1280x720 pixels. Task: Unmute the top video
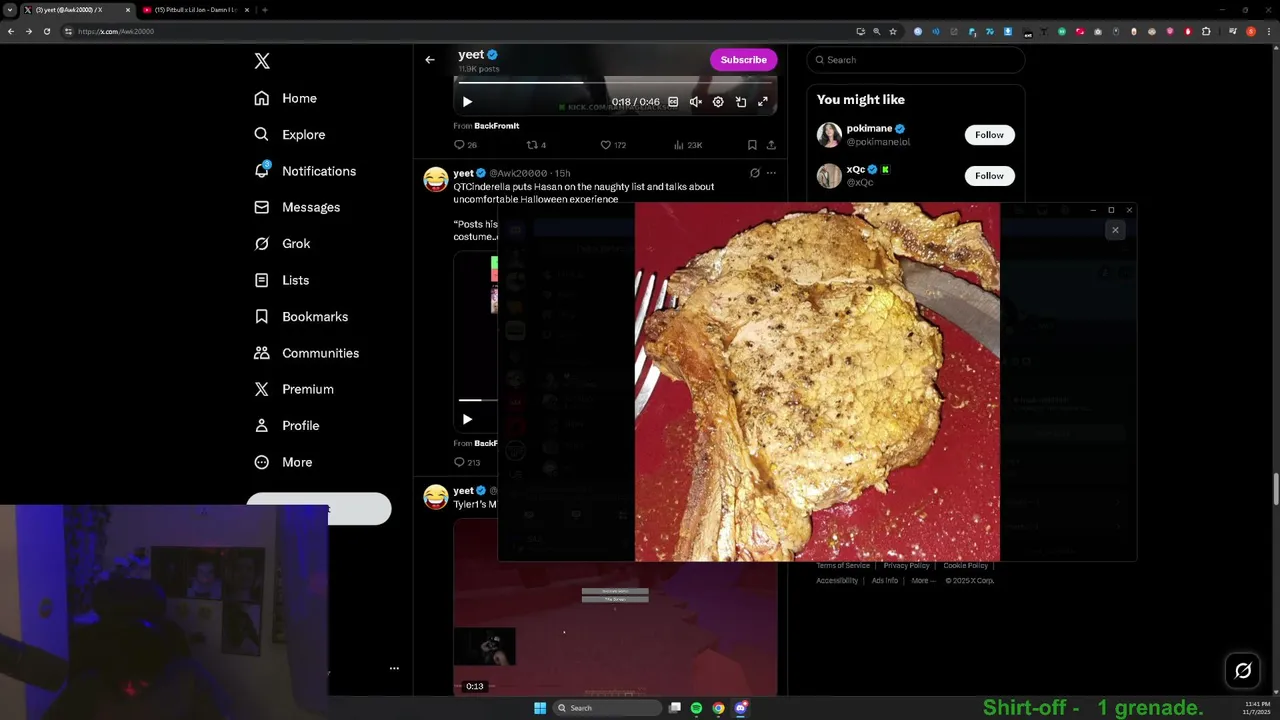(696, 102)
